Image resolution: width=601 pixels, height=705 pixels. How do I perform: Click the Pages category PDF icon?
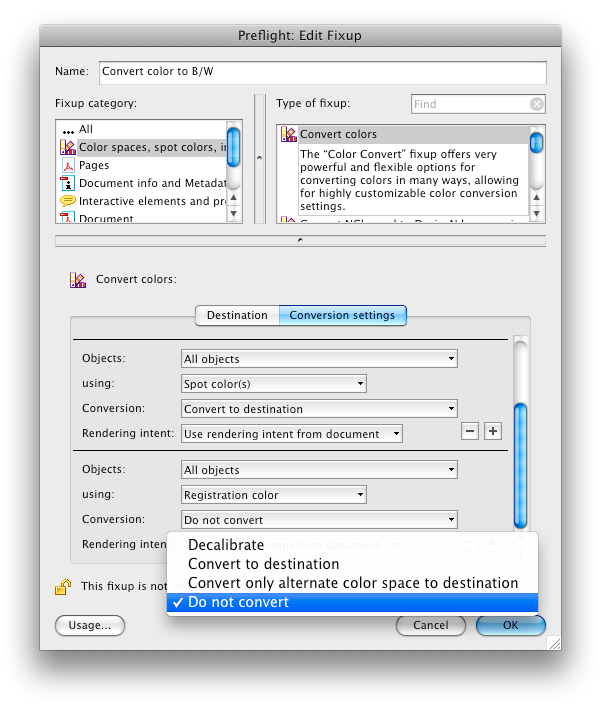(68, 165)
